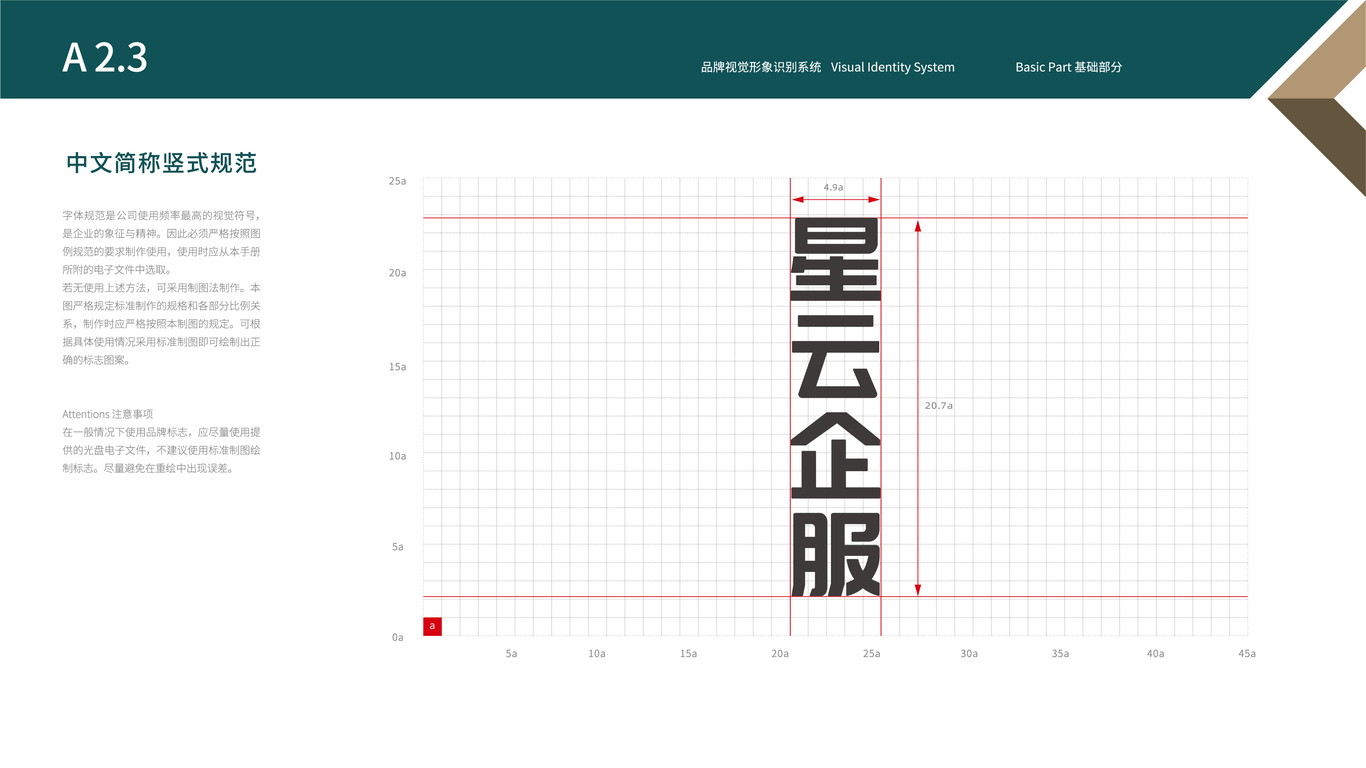Click the line "制标志。尽量避免在重绘中出现误差。"
The image size is (1366, 768).
point(148,468)
